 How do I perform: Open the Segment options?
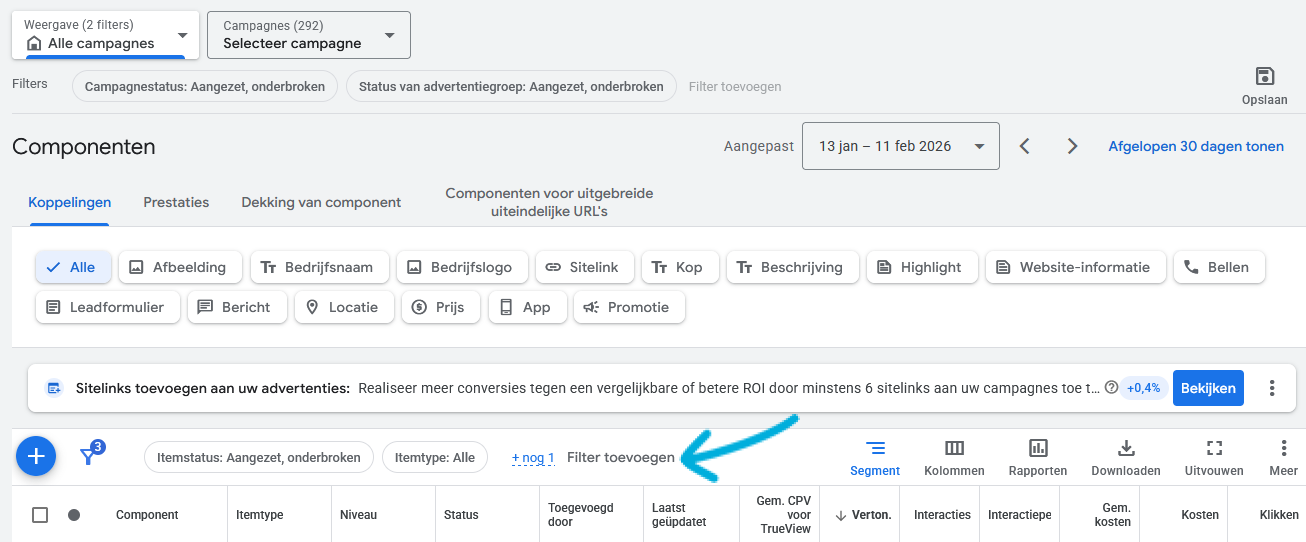pos(875,458)
